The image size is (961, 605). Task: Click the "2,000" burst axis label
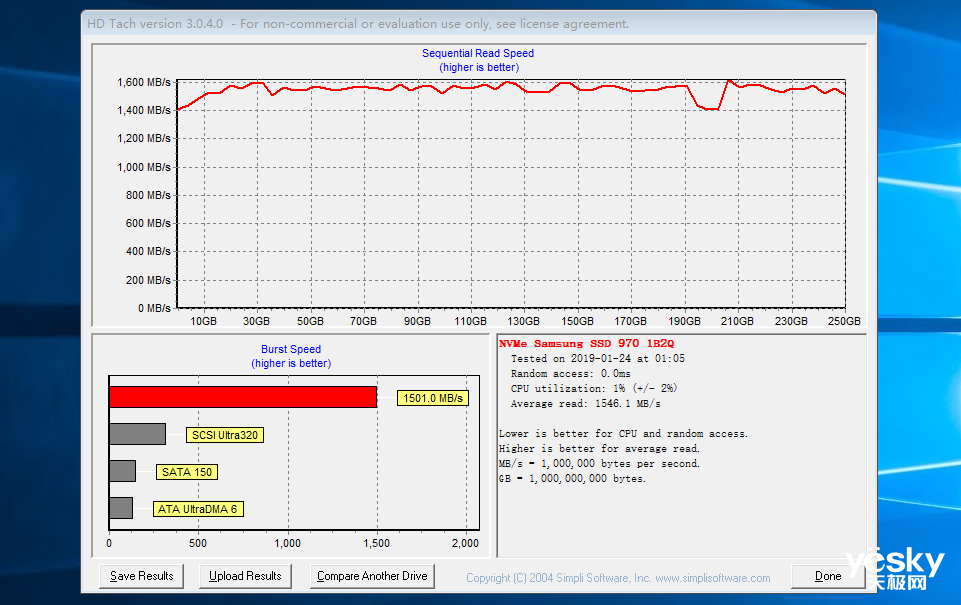tap(466, 543)
